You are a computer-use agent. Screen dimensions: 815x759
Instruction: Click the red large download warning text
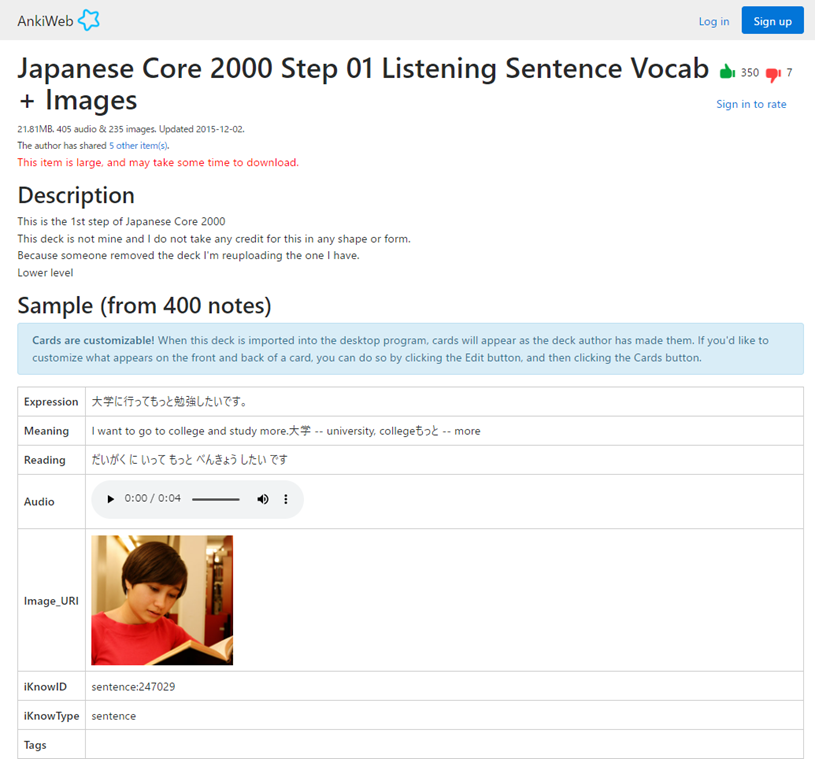point(158,162)
